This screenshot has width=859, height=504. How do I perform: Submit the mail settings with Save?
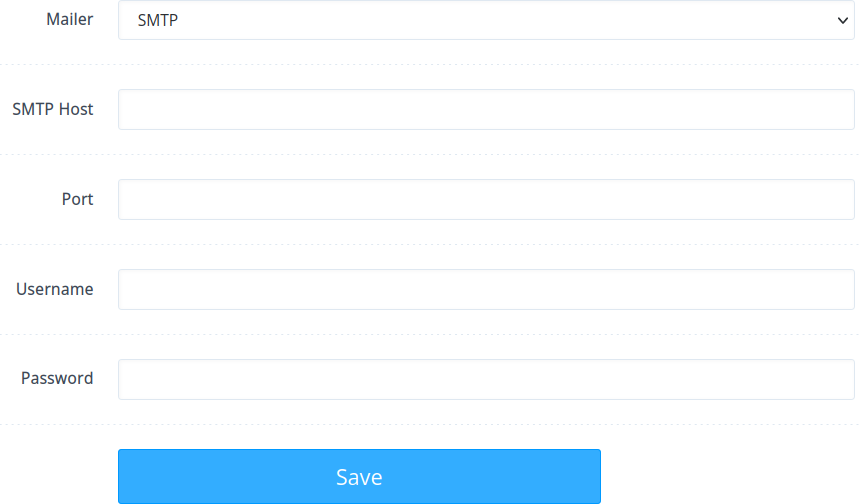point(359,477)
